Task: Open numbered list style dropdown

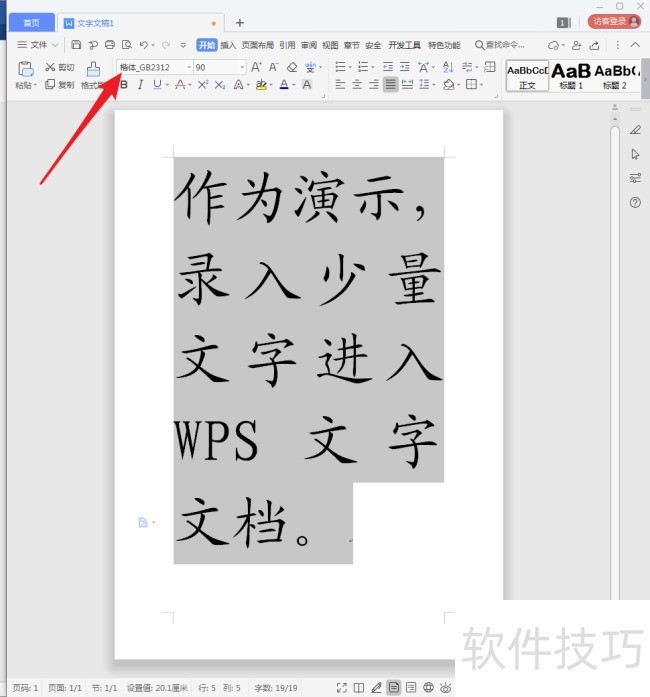Action: click(x=373, y=68)
